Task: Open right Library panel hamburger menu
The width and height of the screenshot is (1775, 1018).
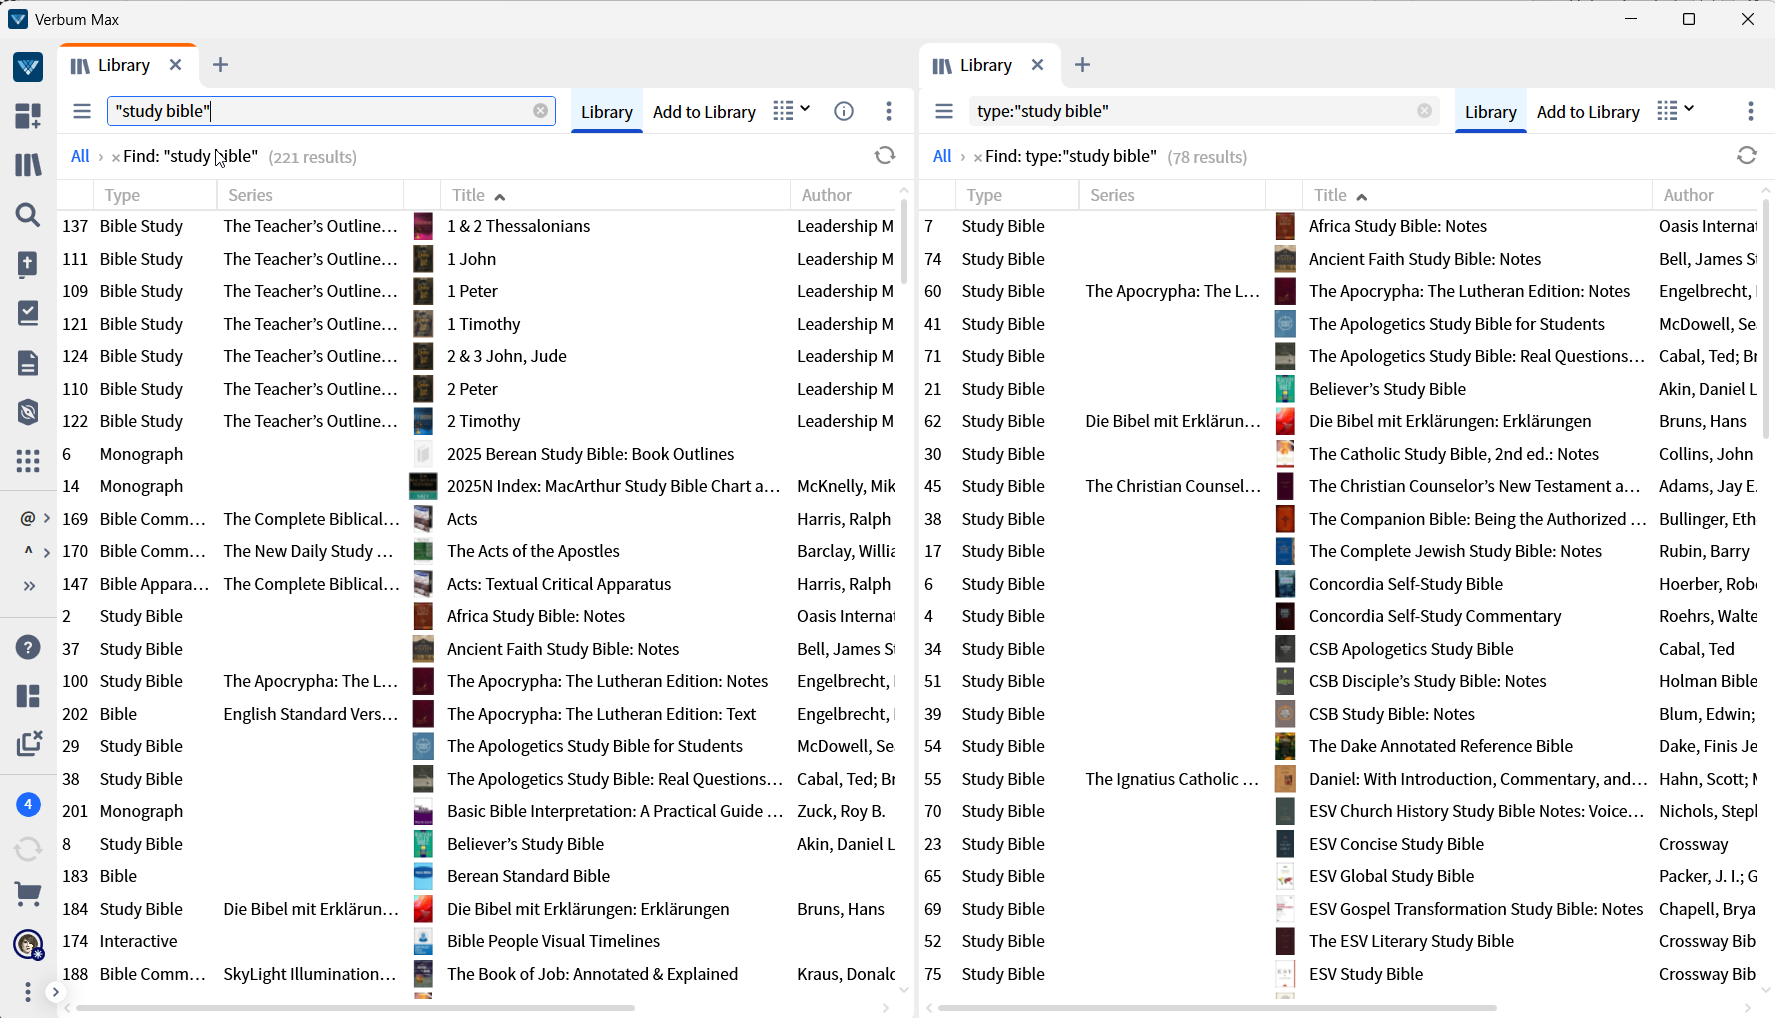Action: click(x=944, y=111)
